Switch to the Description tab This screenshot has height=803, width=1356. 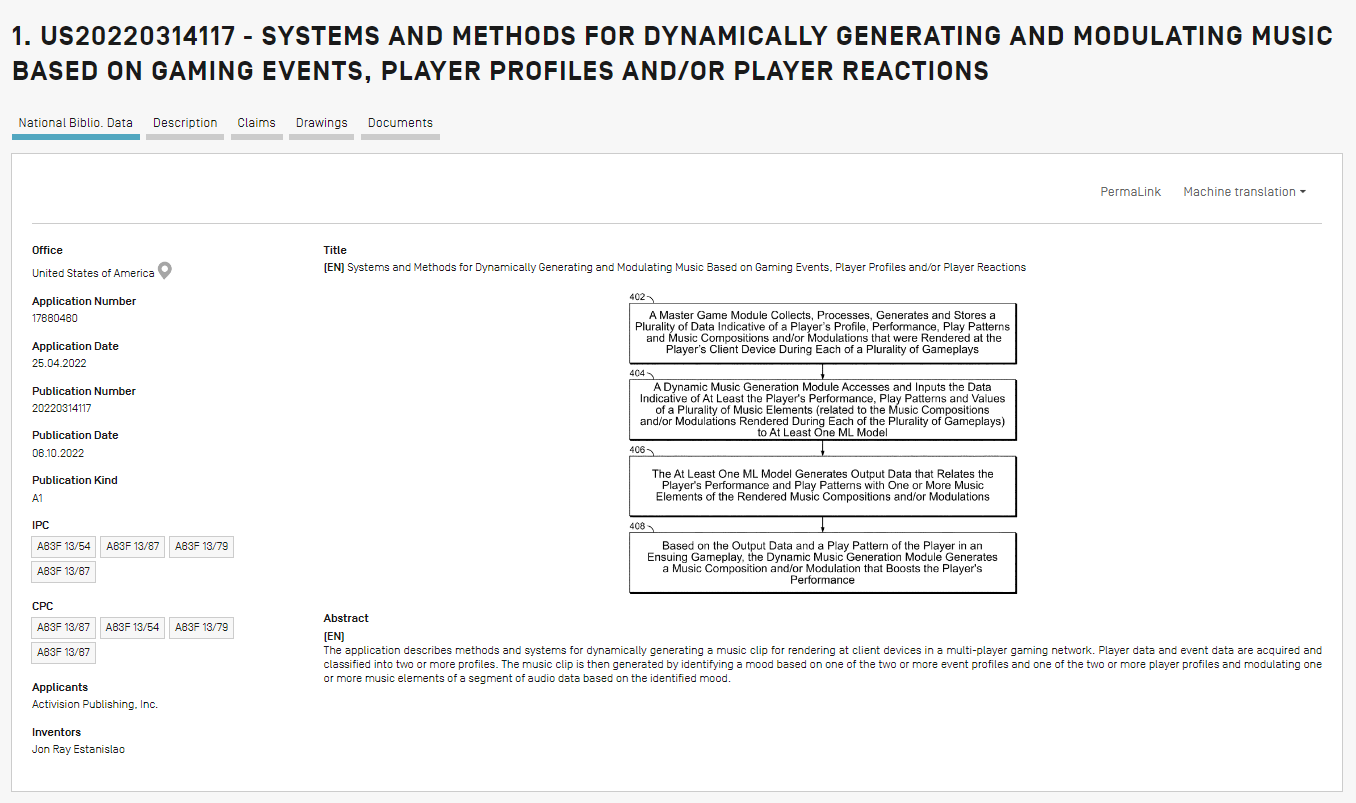tap(185, 123)
